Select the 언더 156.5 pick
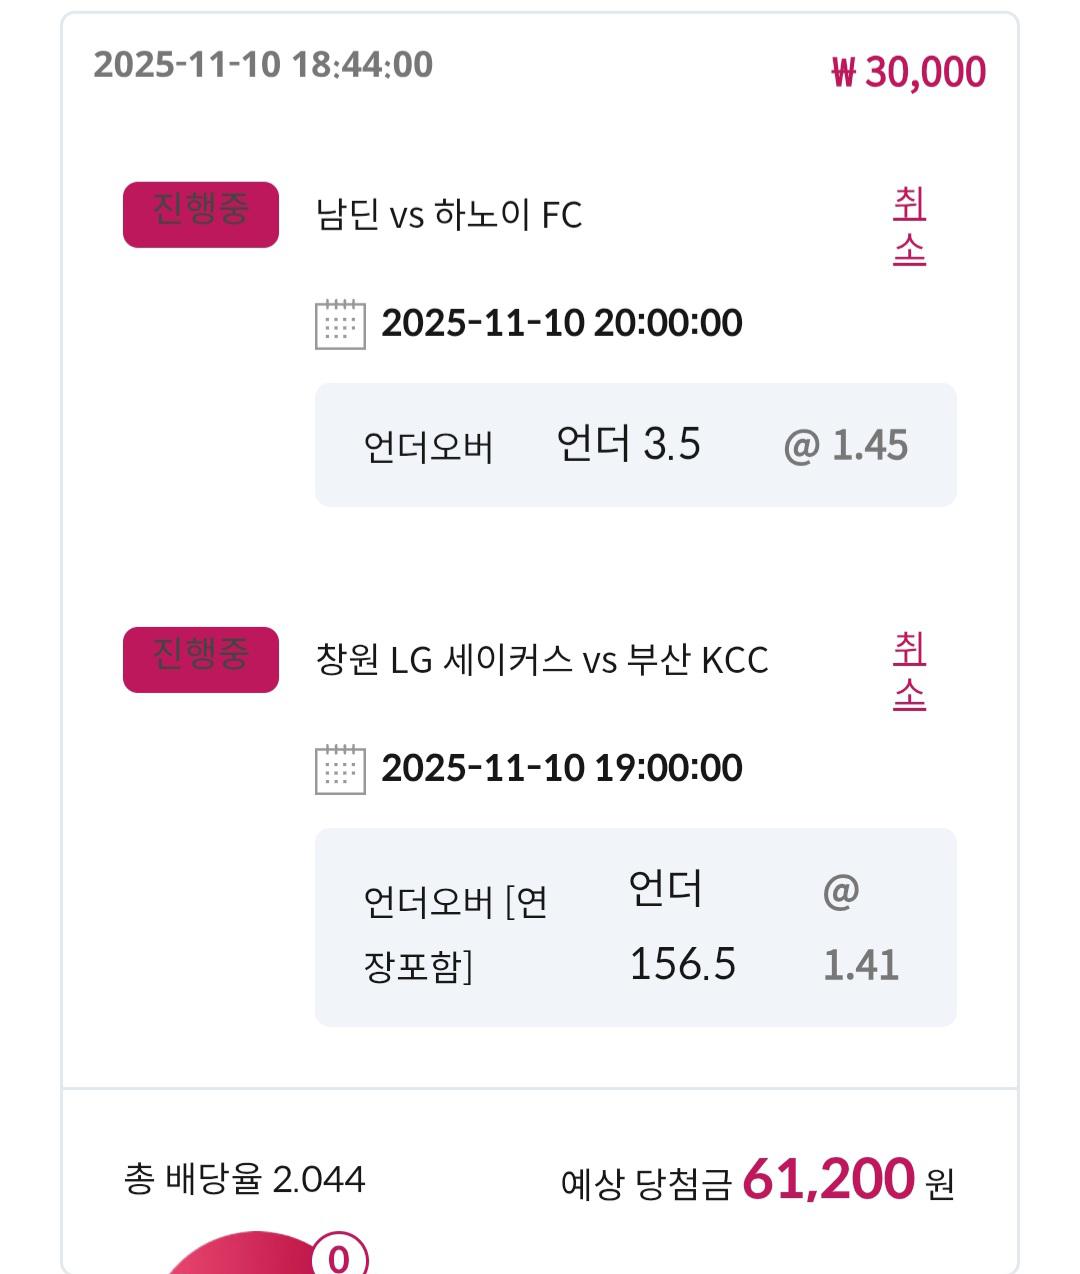Viewport: 1080px width, 1274px height. coord(682,927)
